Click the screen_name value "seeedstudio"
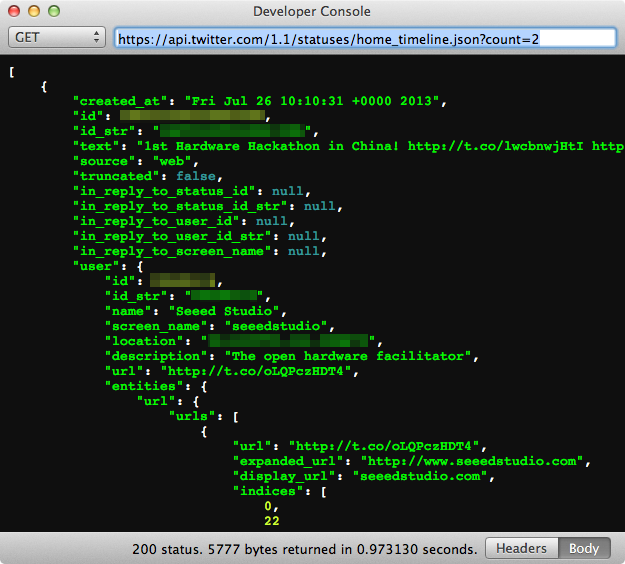Viewport: 625px width, 564px height. coord(276,326)
